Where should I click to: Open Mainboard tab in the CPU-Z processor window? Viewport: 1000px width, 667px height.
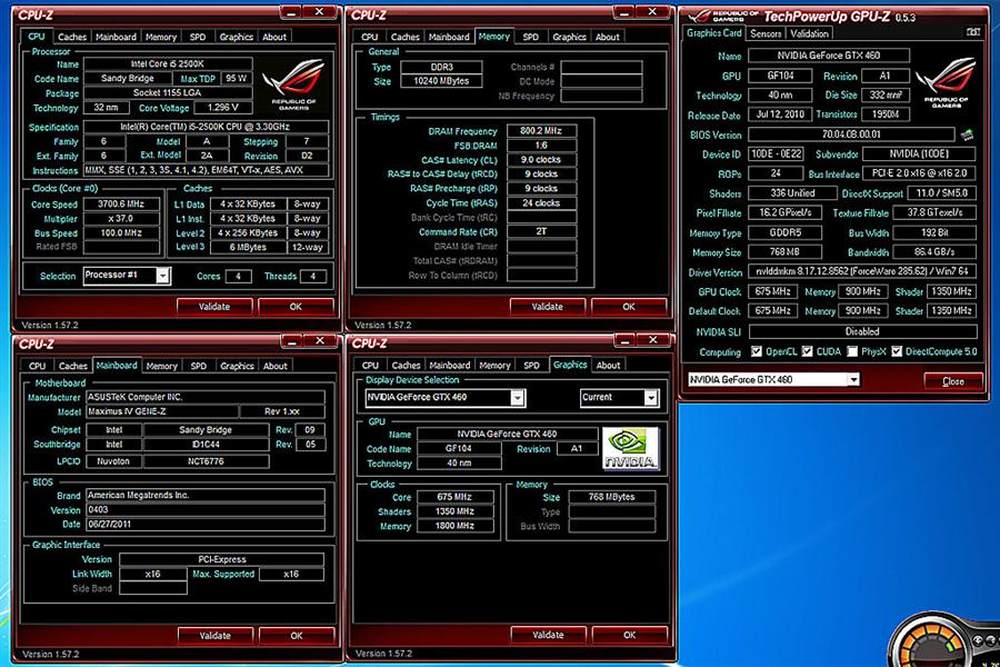[x=115, y=37]
